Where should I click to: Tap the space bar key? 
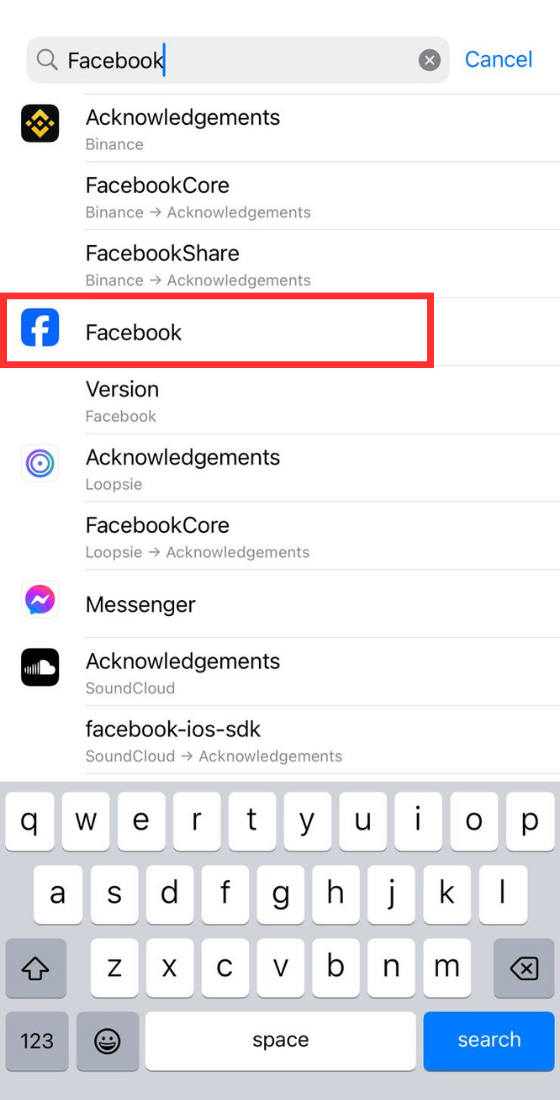(x=281, y=1040)
